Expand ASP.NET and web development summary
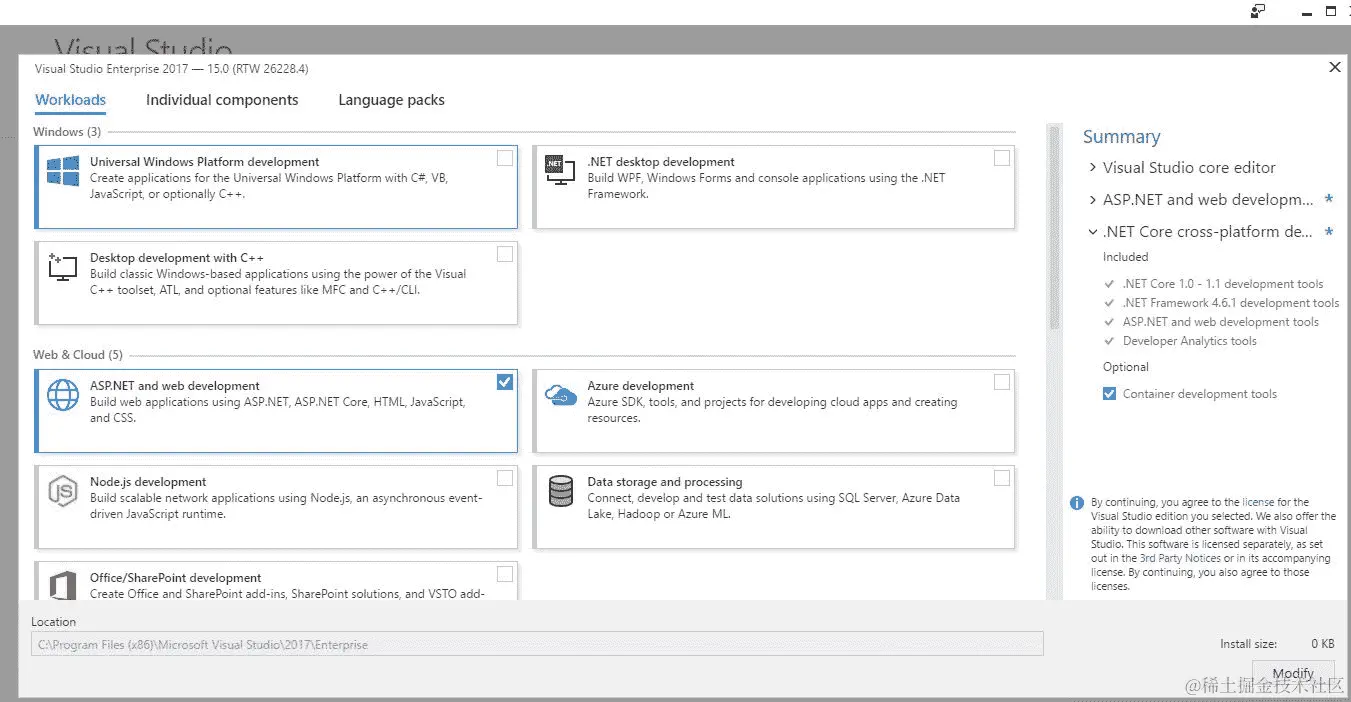The width and height of the screenshot is (1351, 702). coord(1092,200)
